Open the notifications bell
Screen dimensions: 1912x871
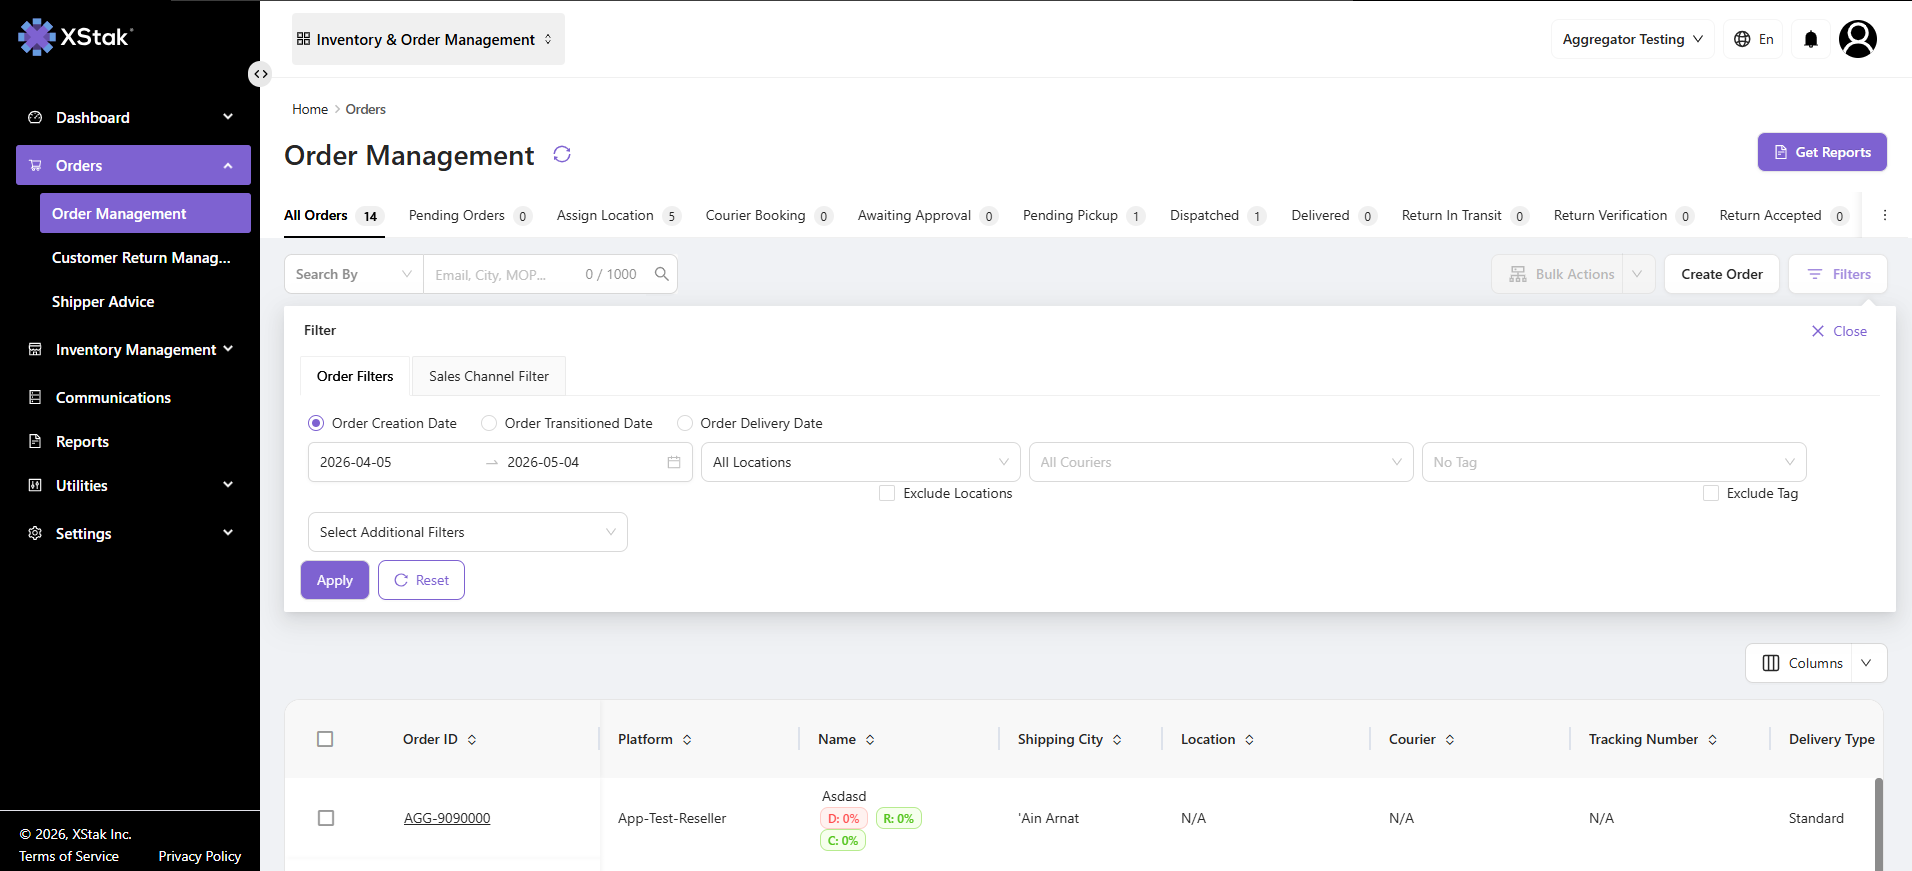tap(1811, 39)
